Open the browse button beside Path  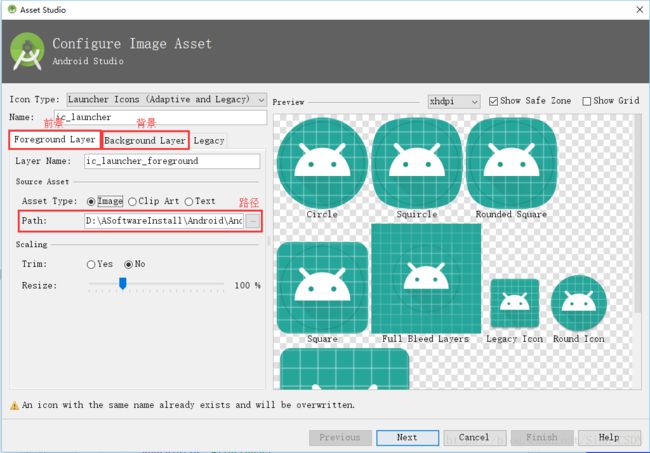(x=252, y=221)
